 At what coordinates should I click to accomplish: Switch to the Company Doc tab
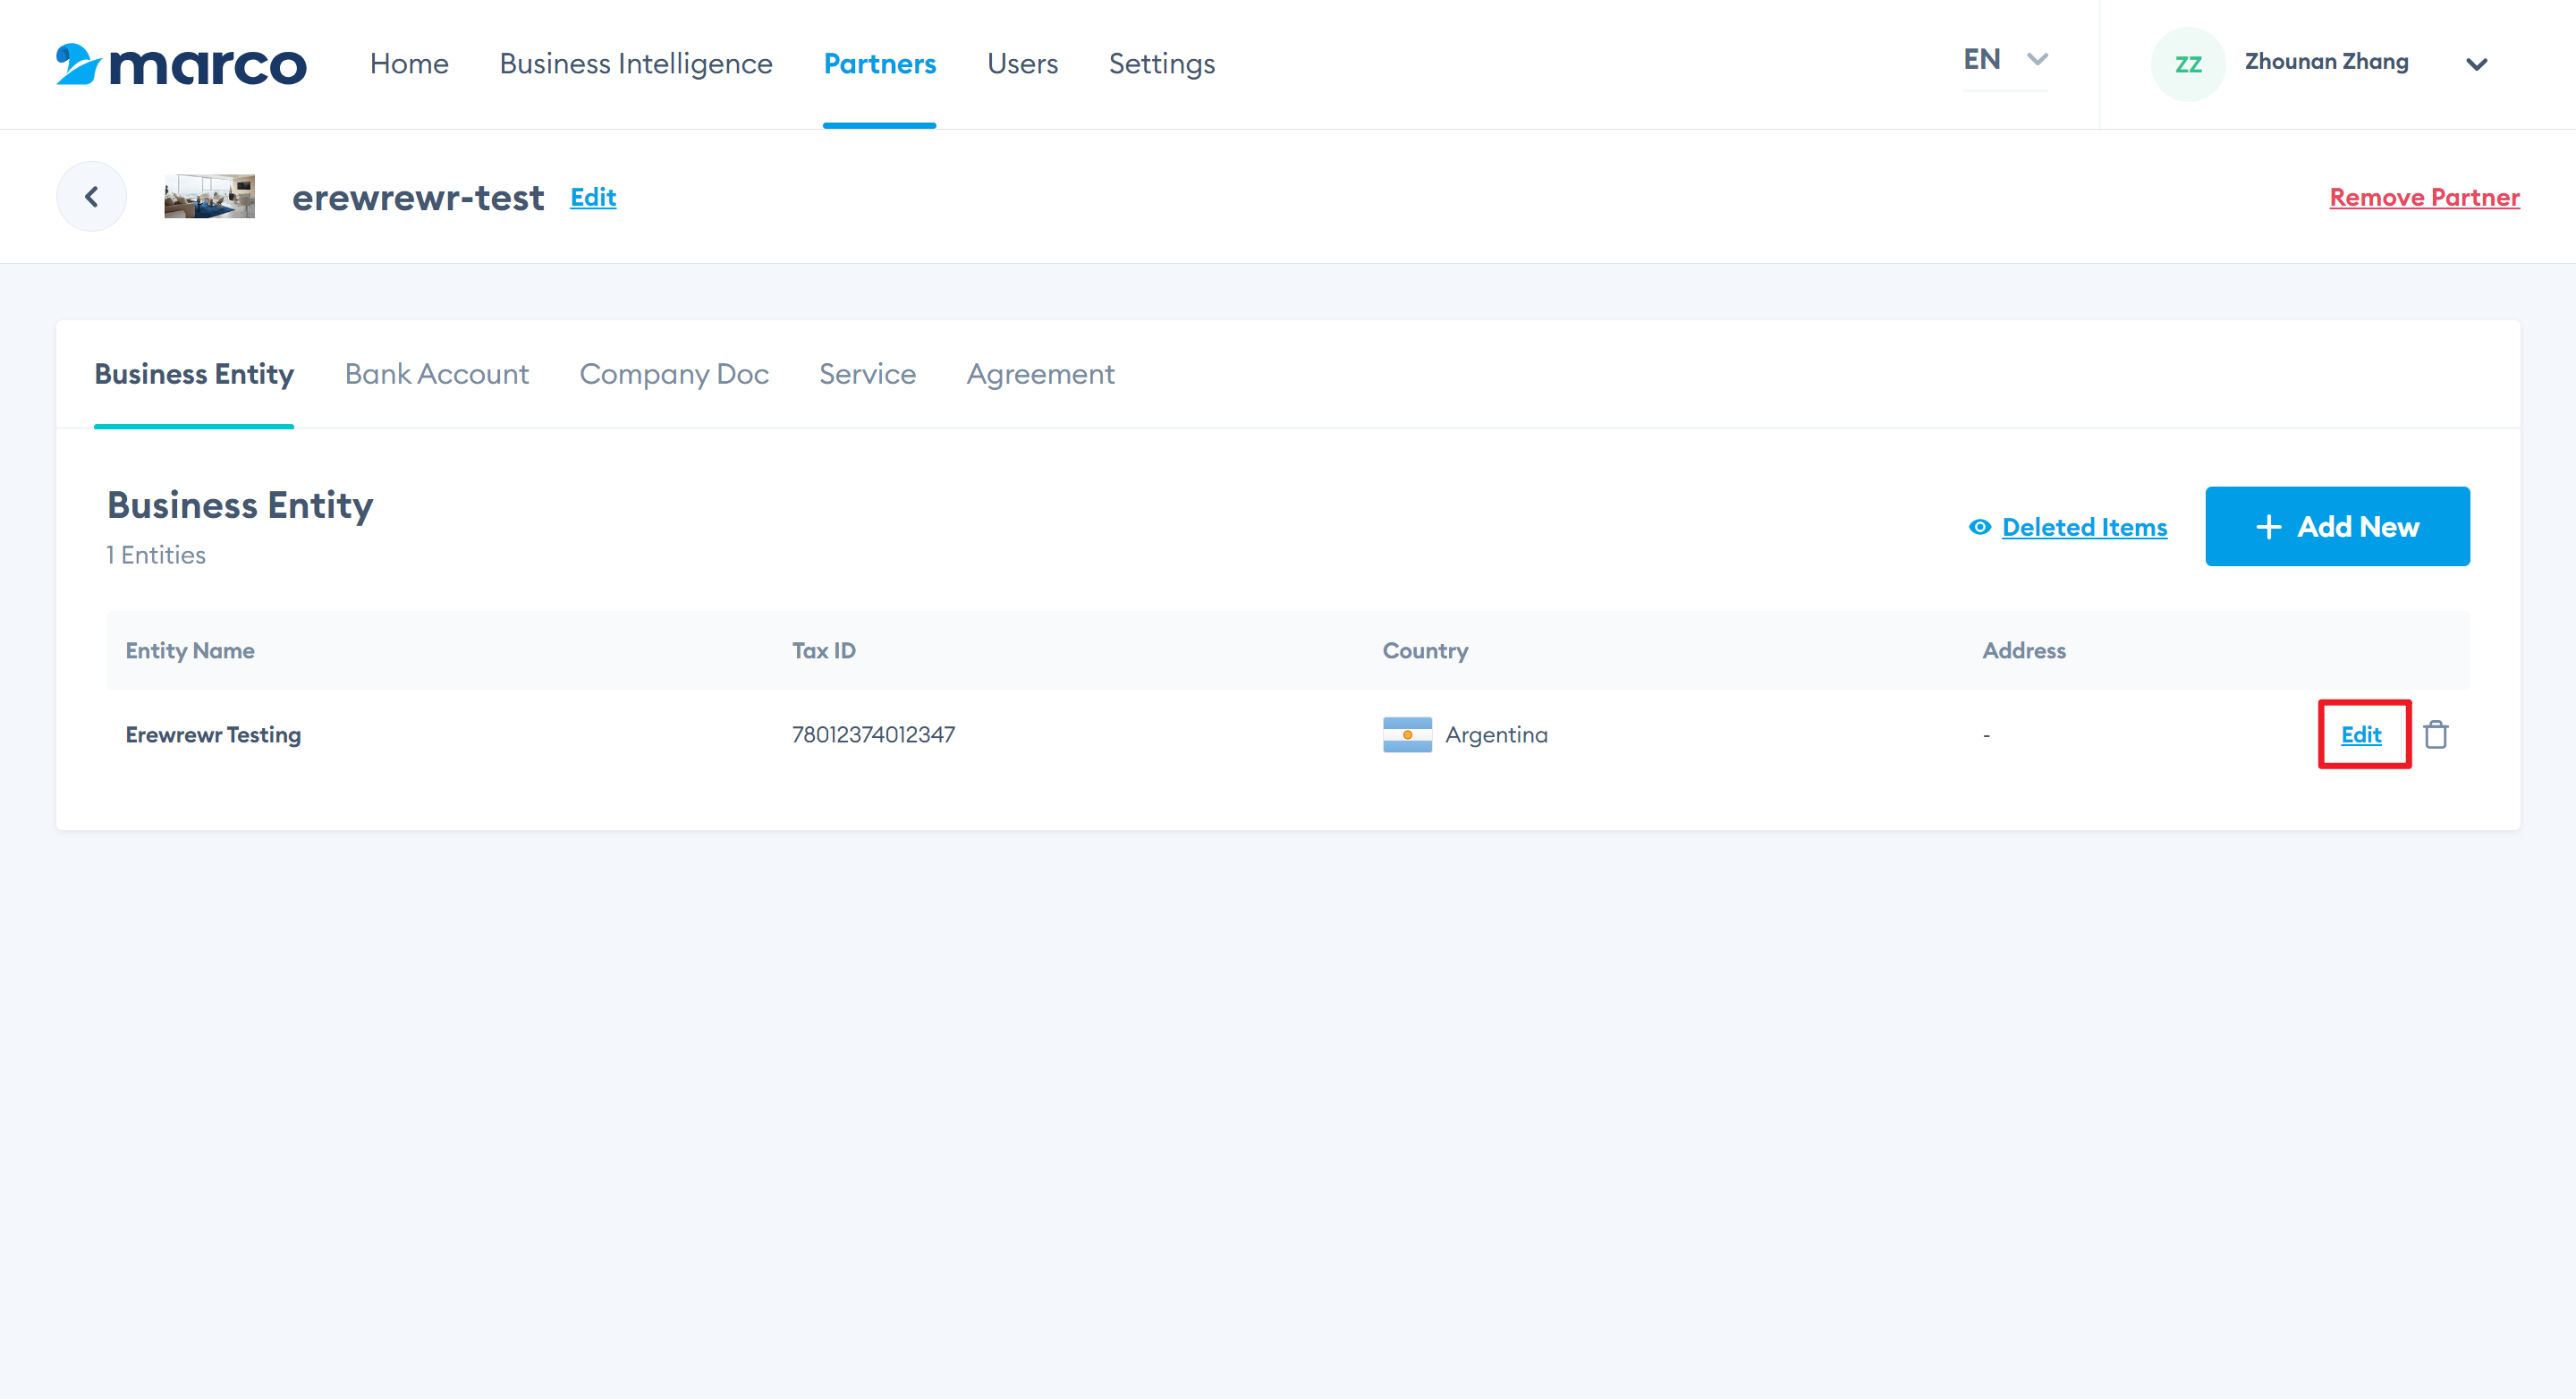[x=674, y=374]
